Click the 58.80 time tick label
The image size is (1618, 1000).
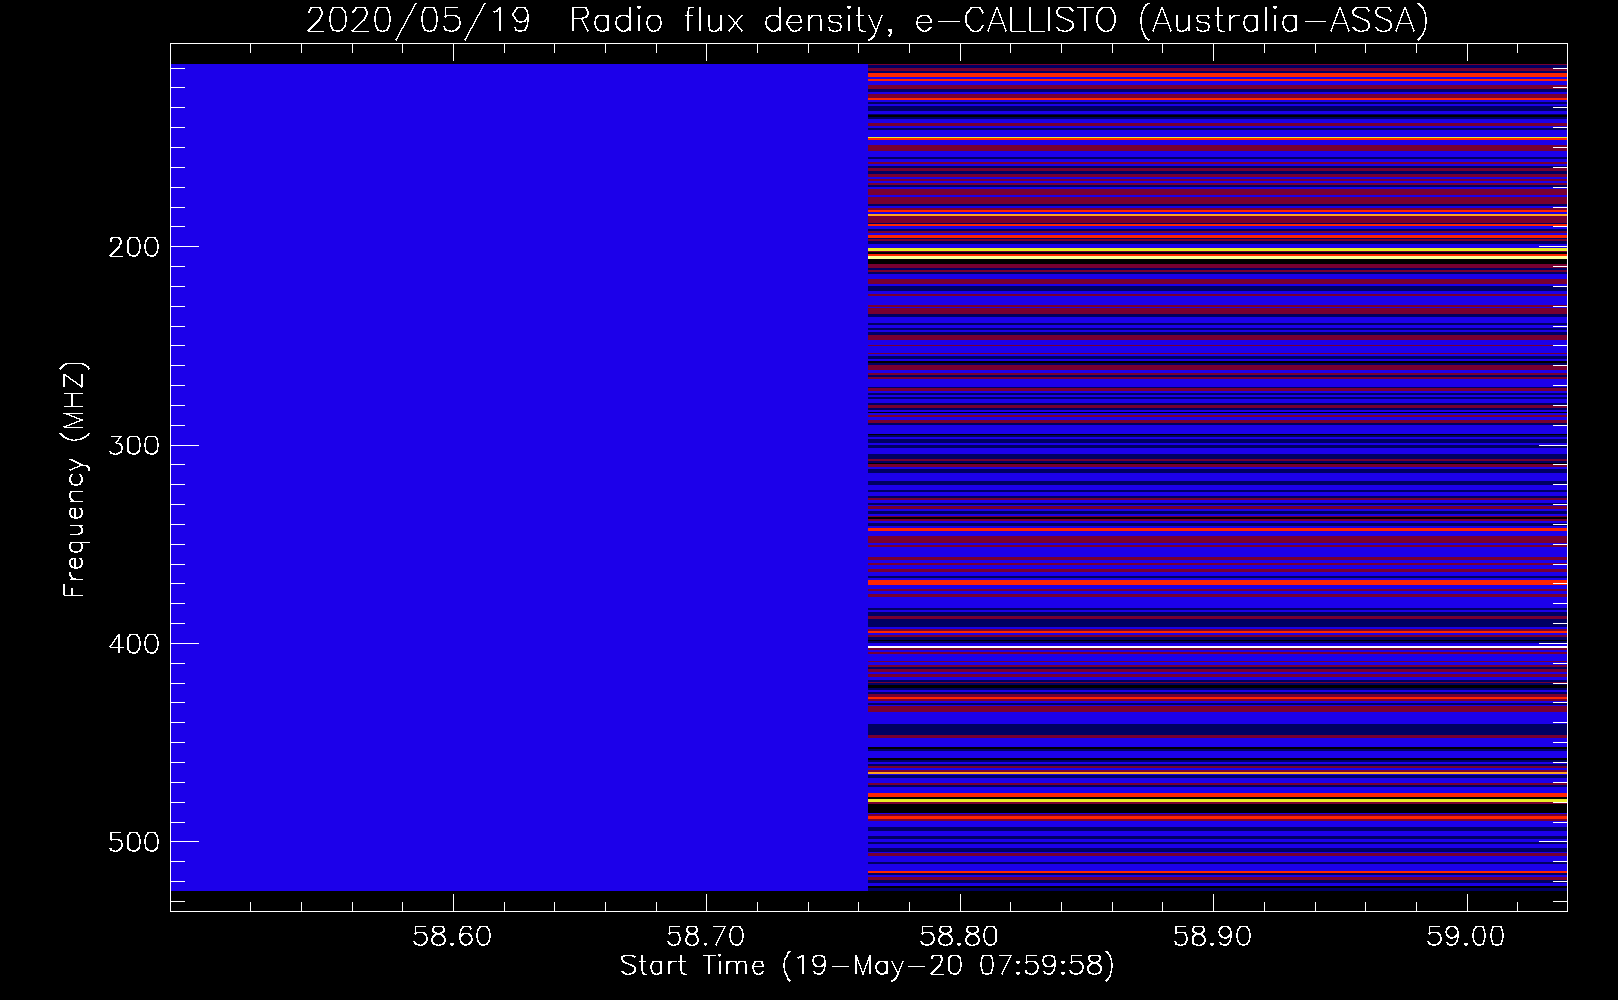pos(960,937)
